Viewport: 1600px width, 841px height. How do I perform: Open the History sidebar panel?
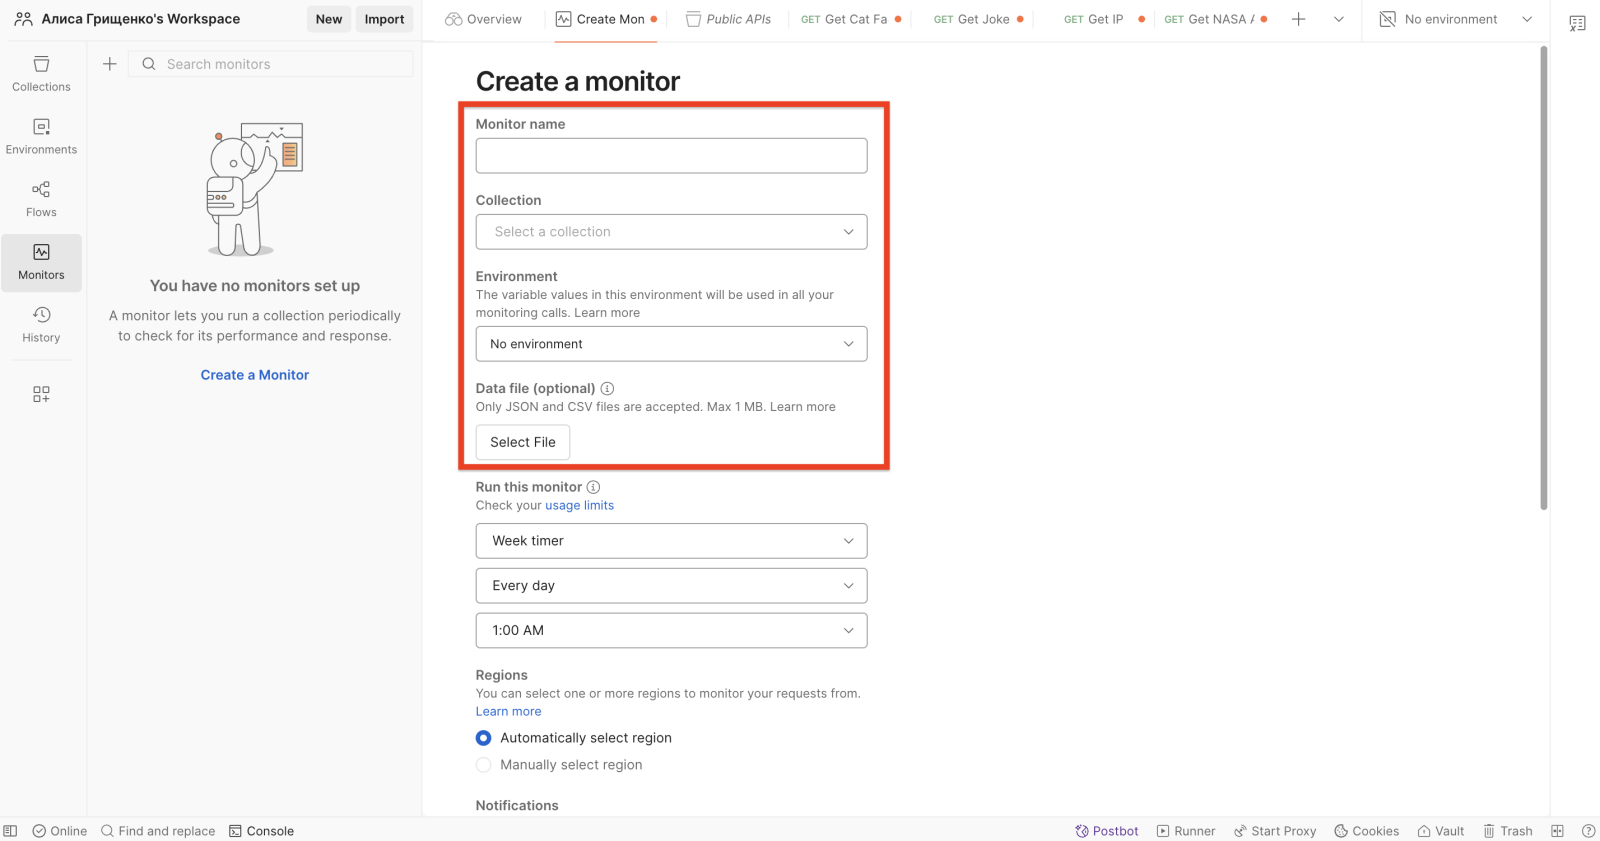[41, 325]
